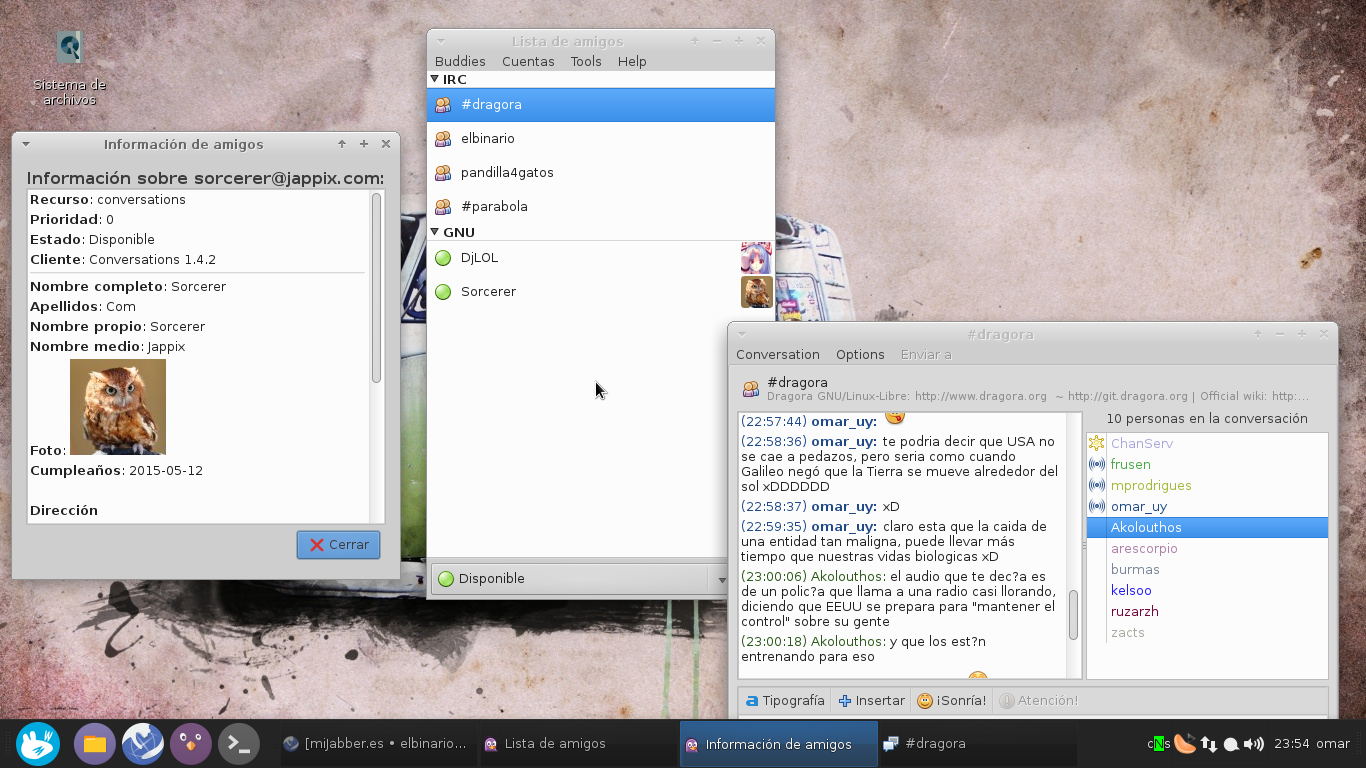Click the 23:54 panel clock
The width and height of the screenshot is (1366, 768).
point(1292,744)
